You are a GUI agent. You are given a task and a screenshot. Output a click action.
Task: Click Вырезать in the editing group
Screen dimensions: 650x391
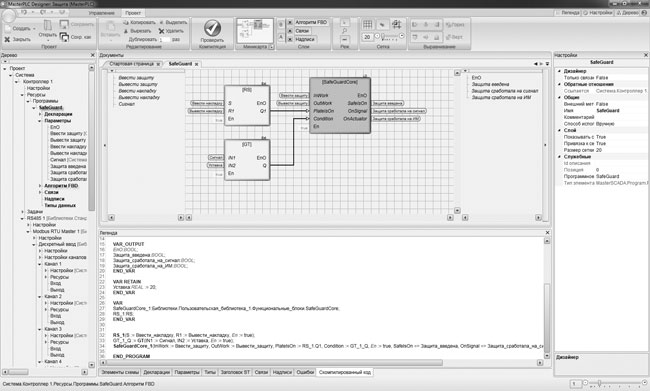pos(138,31)
